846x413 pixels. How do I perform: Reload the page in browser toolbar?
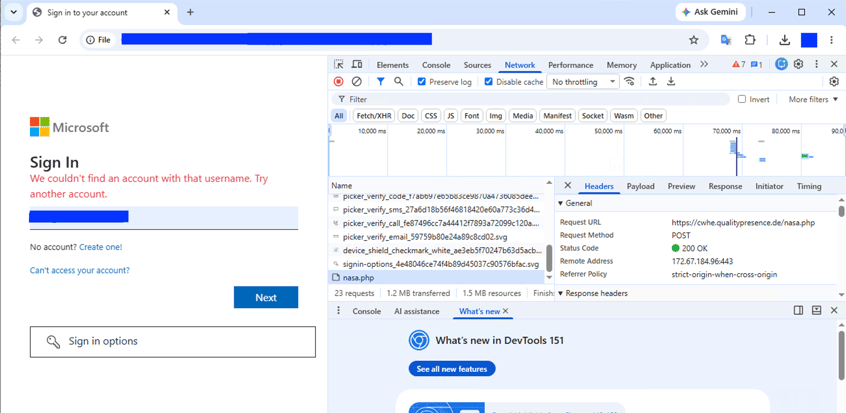62,40
